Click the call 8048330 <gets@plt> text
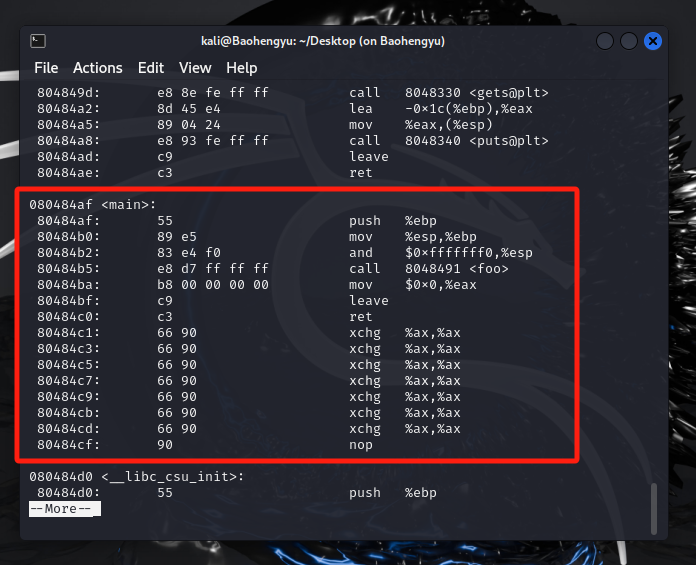 (x=449, y=93)
